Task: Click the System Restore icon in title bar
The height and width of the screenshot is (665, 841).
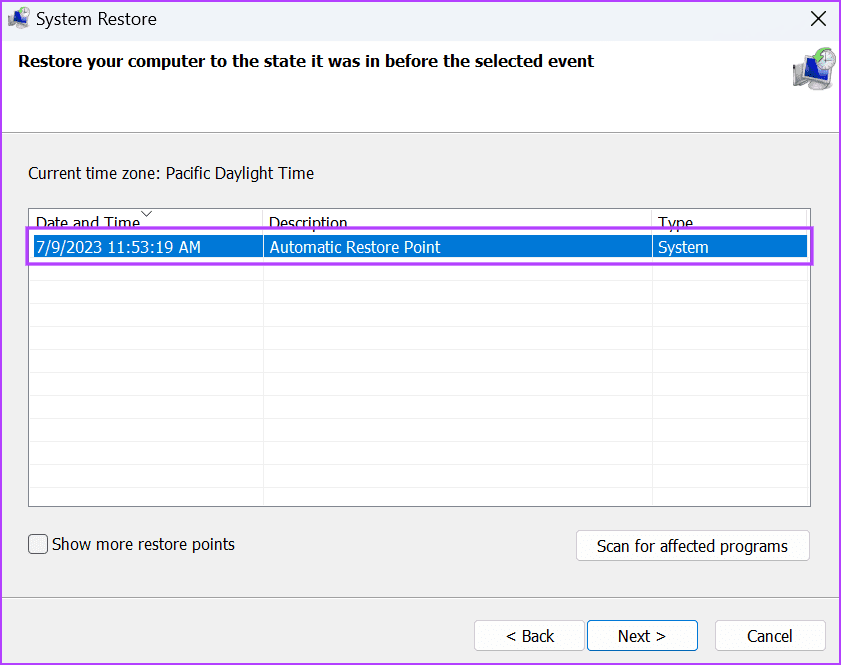Action: coord(18,18)
